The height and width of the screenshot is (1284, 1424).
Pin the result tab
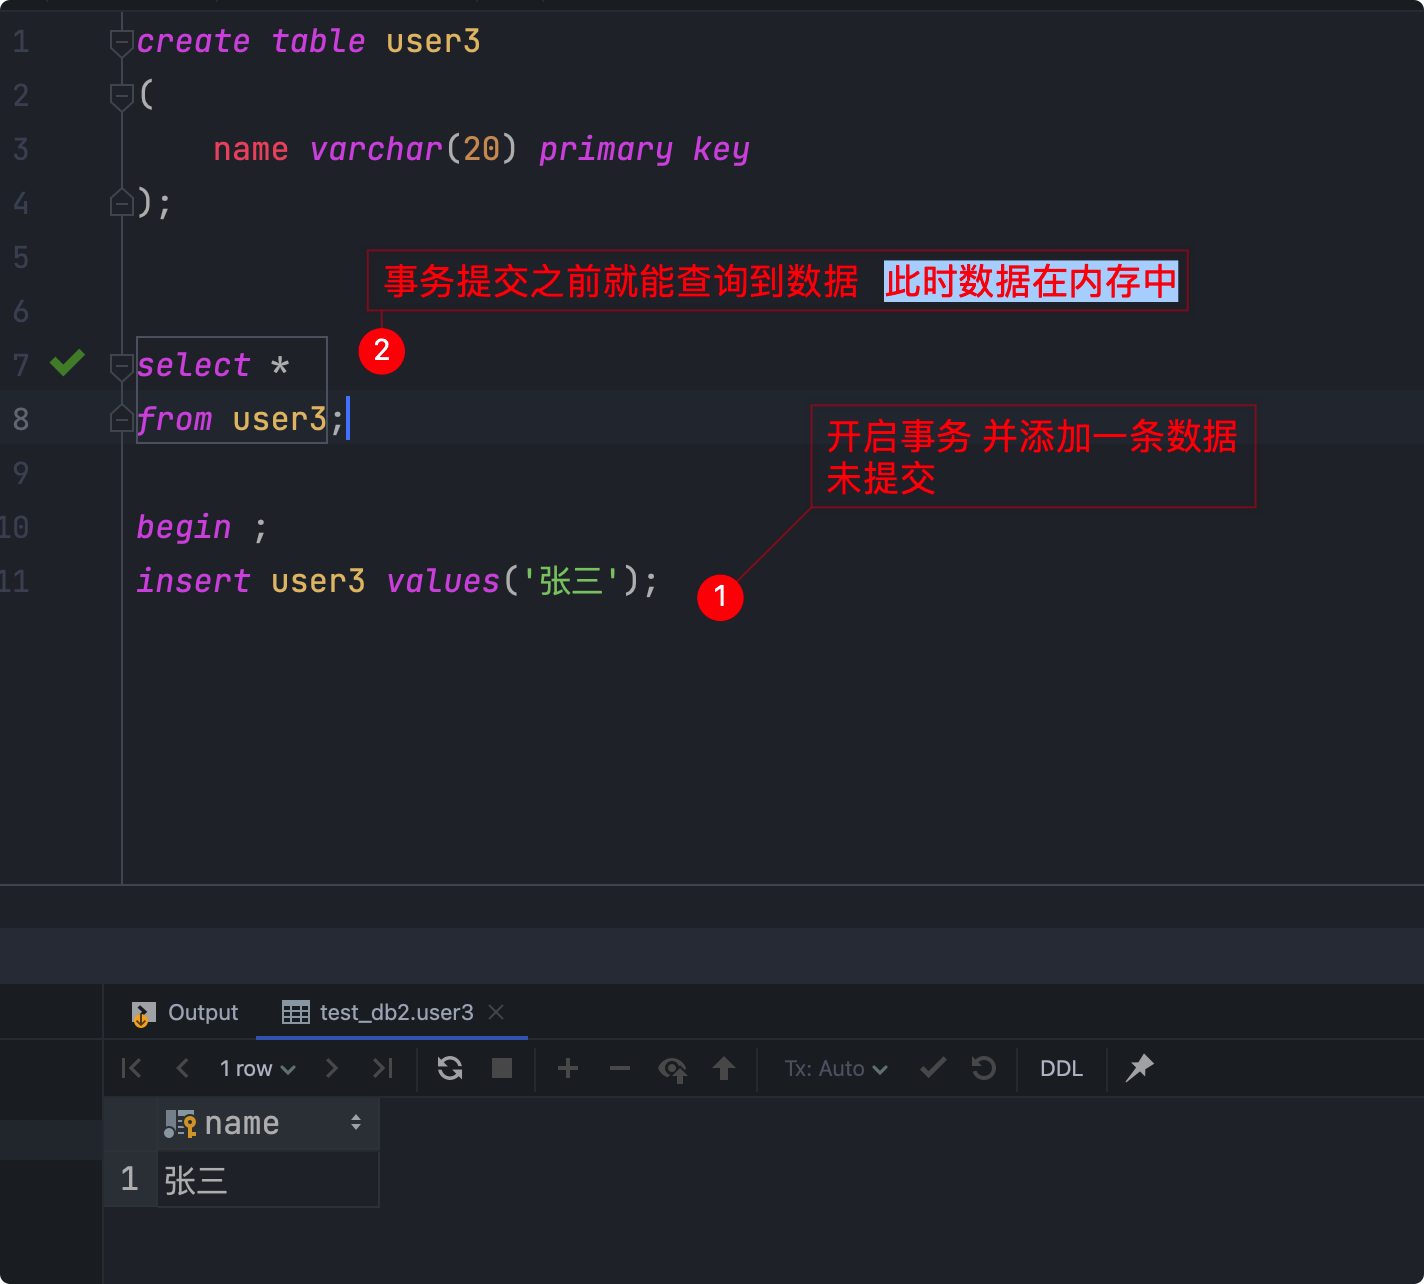click(1140, 1068)
